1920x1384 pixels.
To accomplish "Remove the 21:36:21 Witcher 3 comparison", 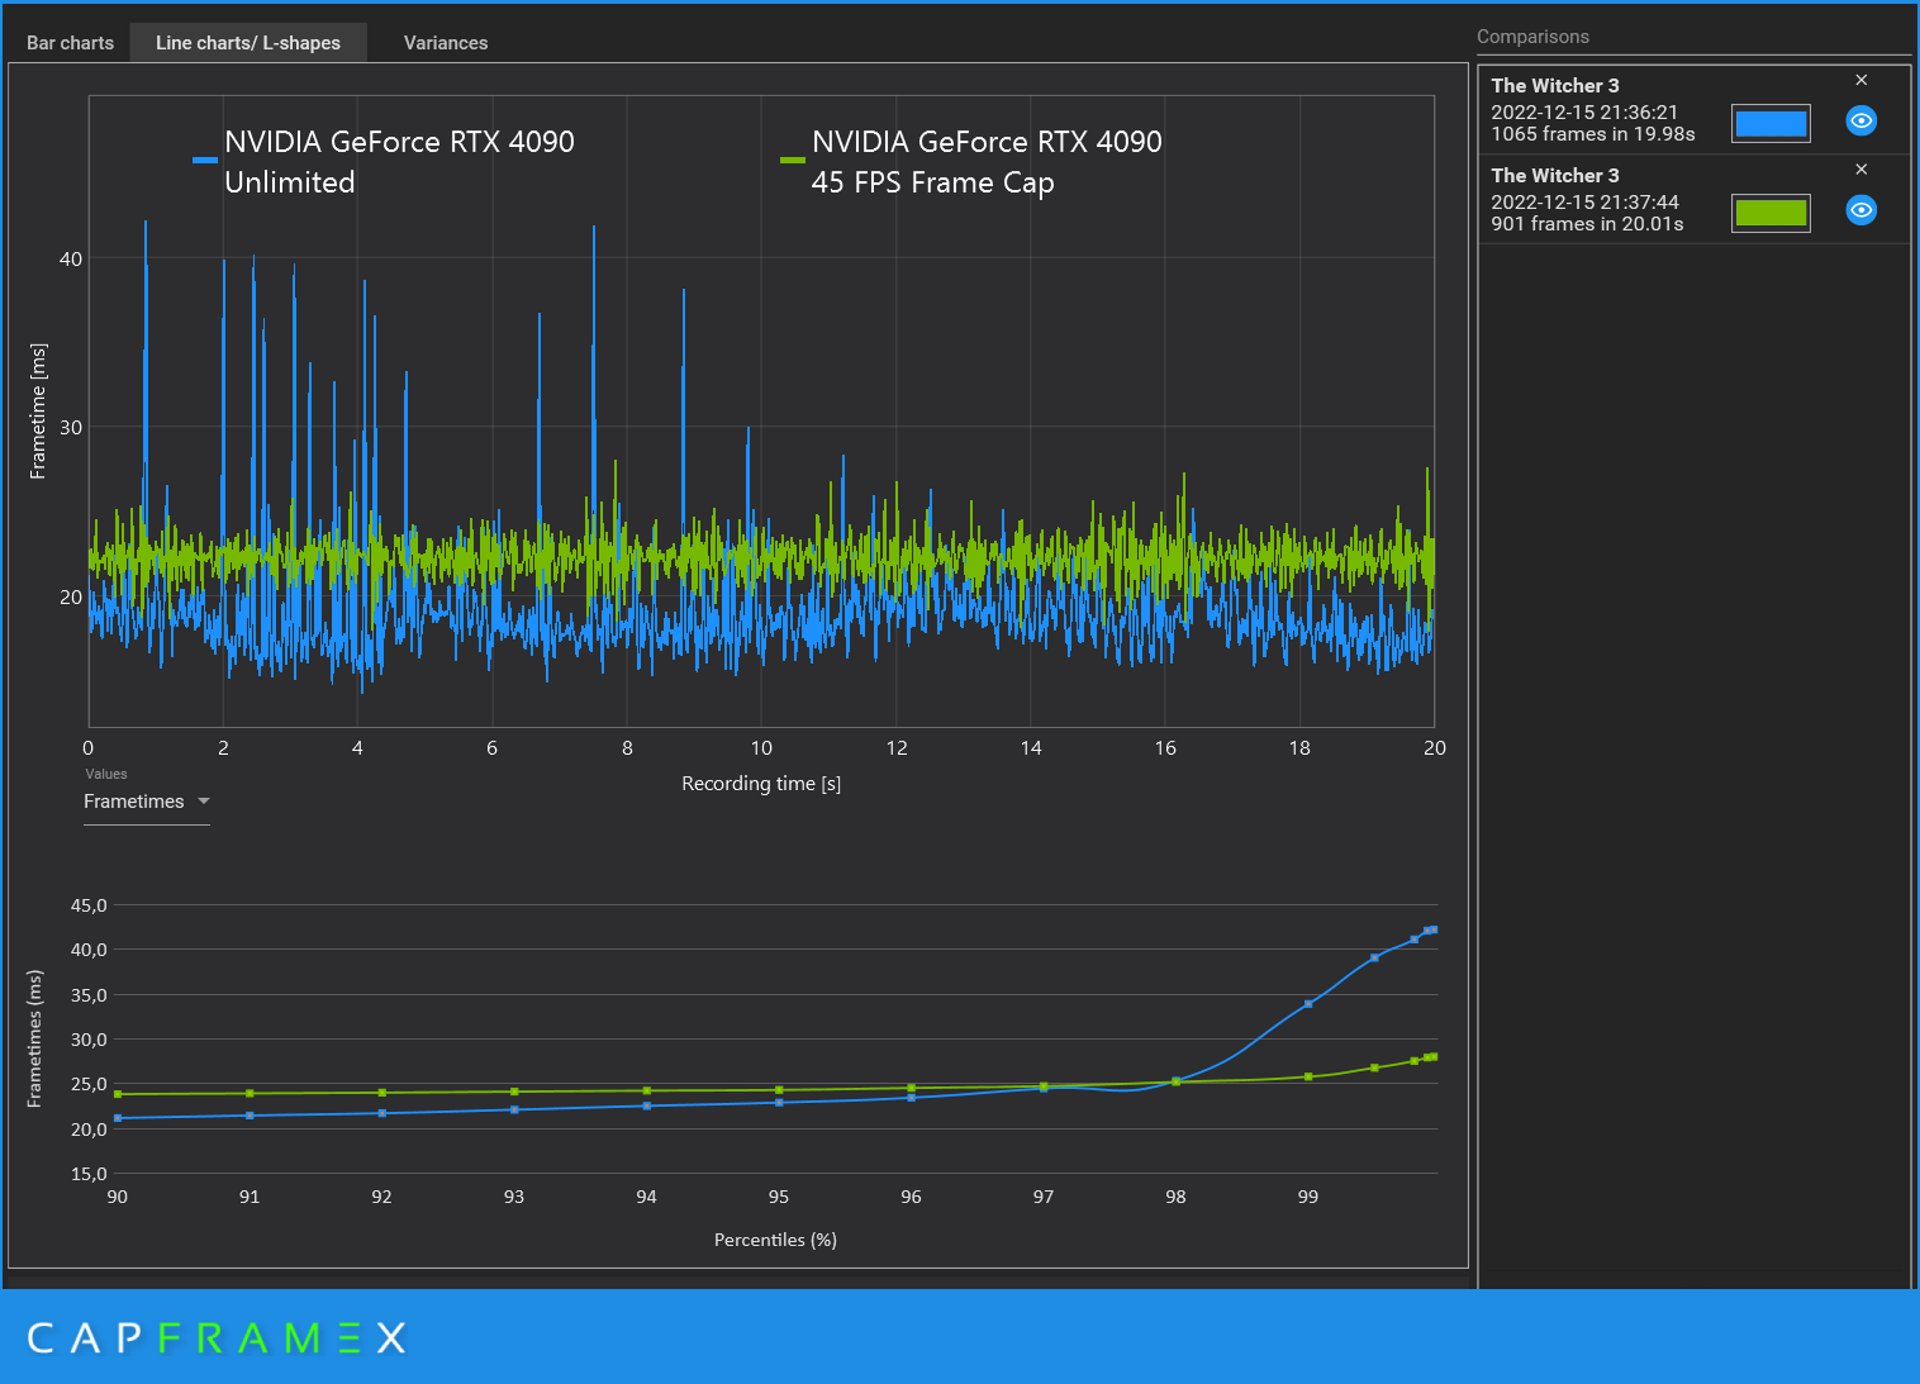I will click(1861, 80).
